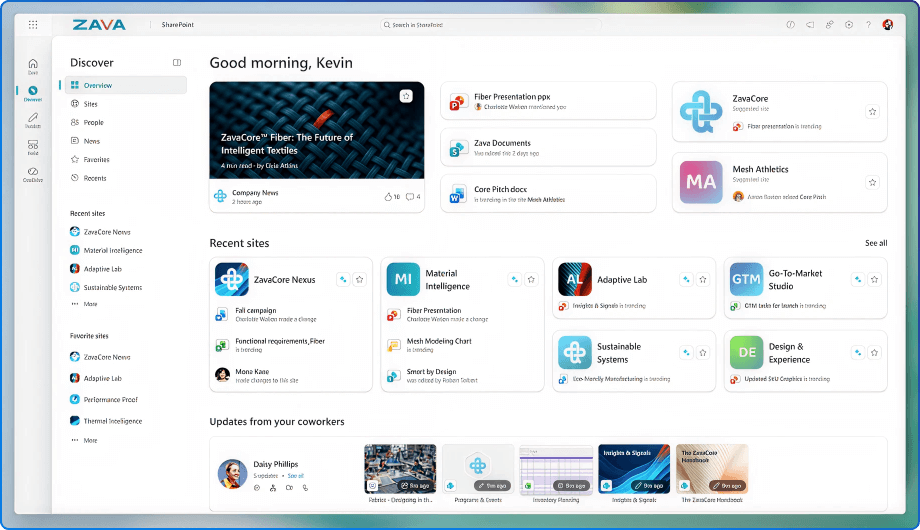Click the megaphone feedback icon in the top bar

(x=810, y=25)
